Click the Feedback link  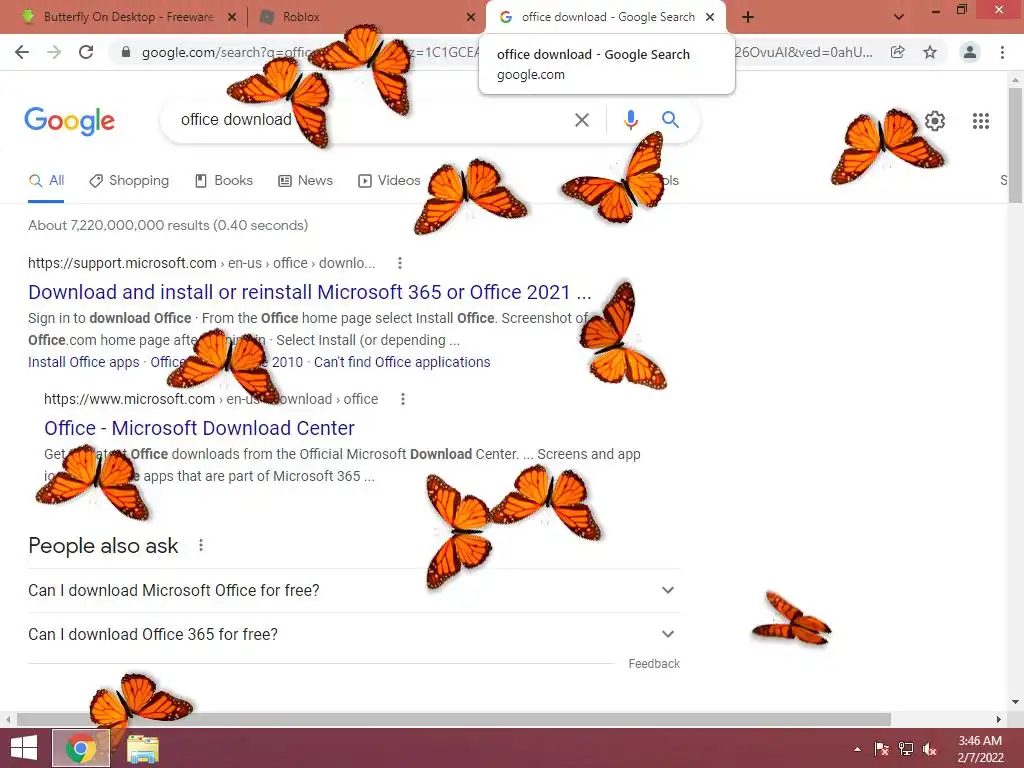pyautogui.click(x=654, y=664)
